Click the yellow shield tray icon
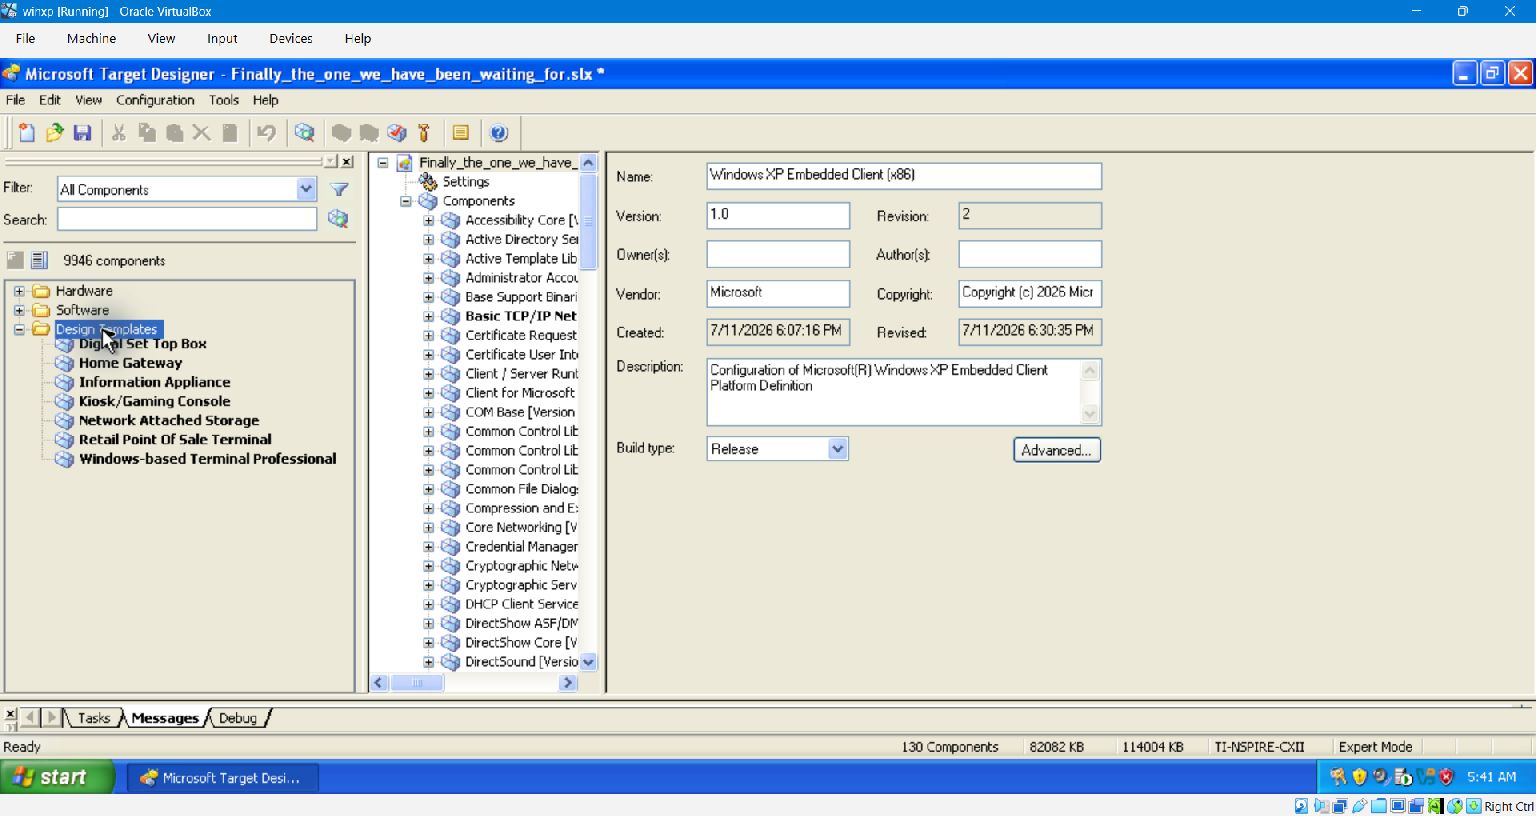Screen dimensions: 1536x816 coord(1359,777)
